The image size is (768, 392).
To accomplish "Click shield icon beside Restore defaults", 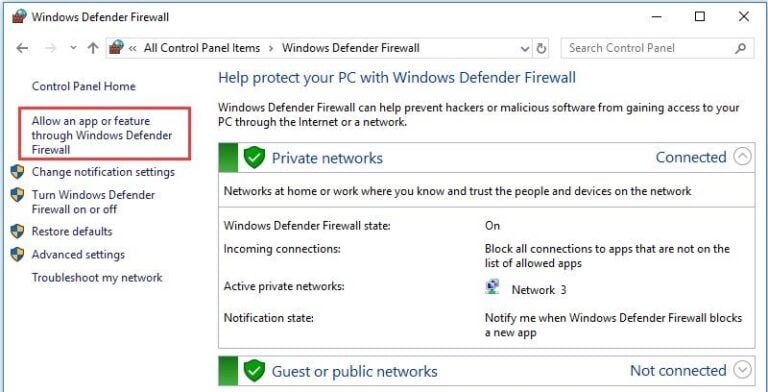I will (x=17, y=231).
